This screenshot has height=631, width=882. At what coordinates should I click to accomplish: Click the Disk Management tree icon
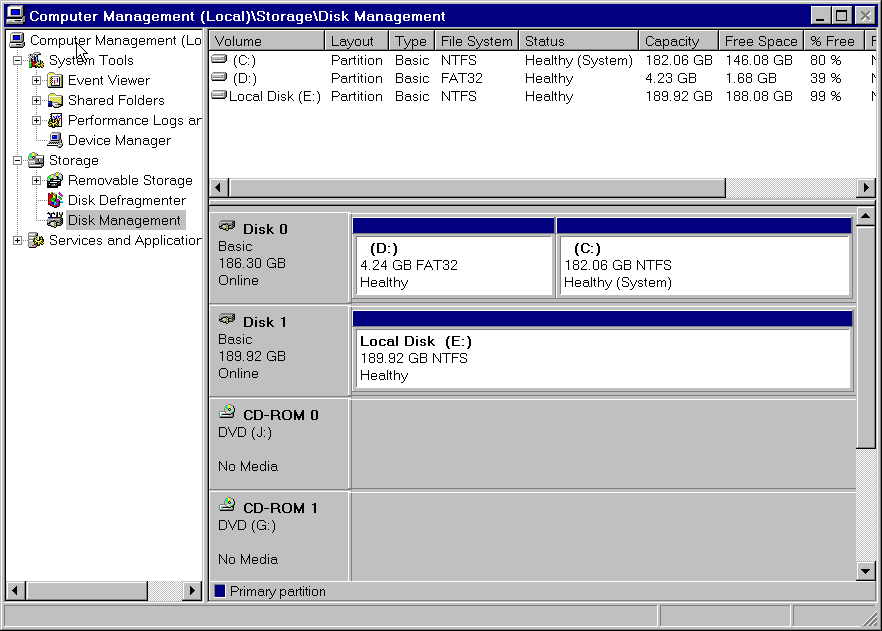(55, 220)
